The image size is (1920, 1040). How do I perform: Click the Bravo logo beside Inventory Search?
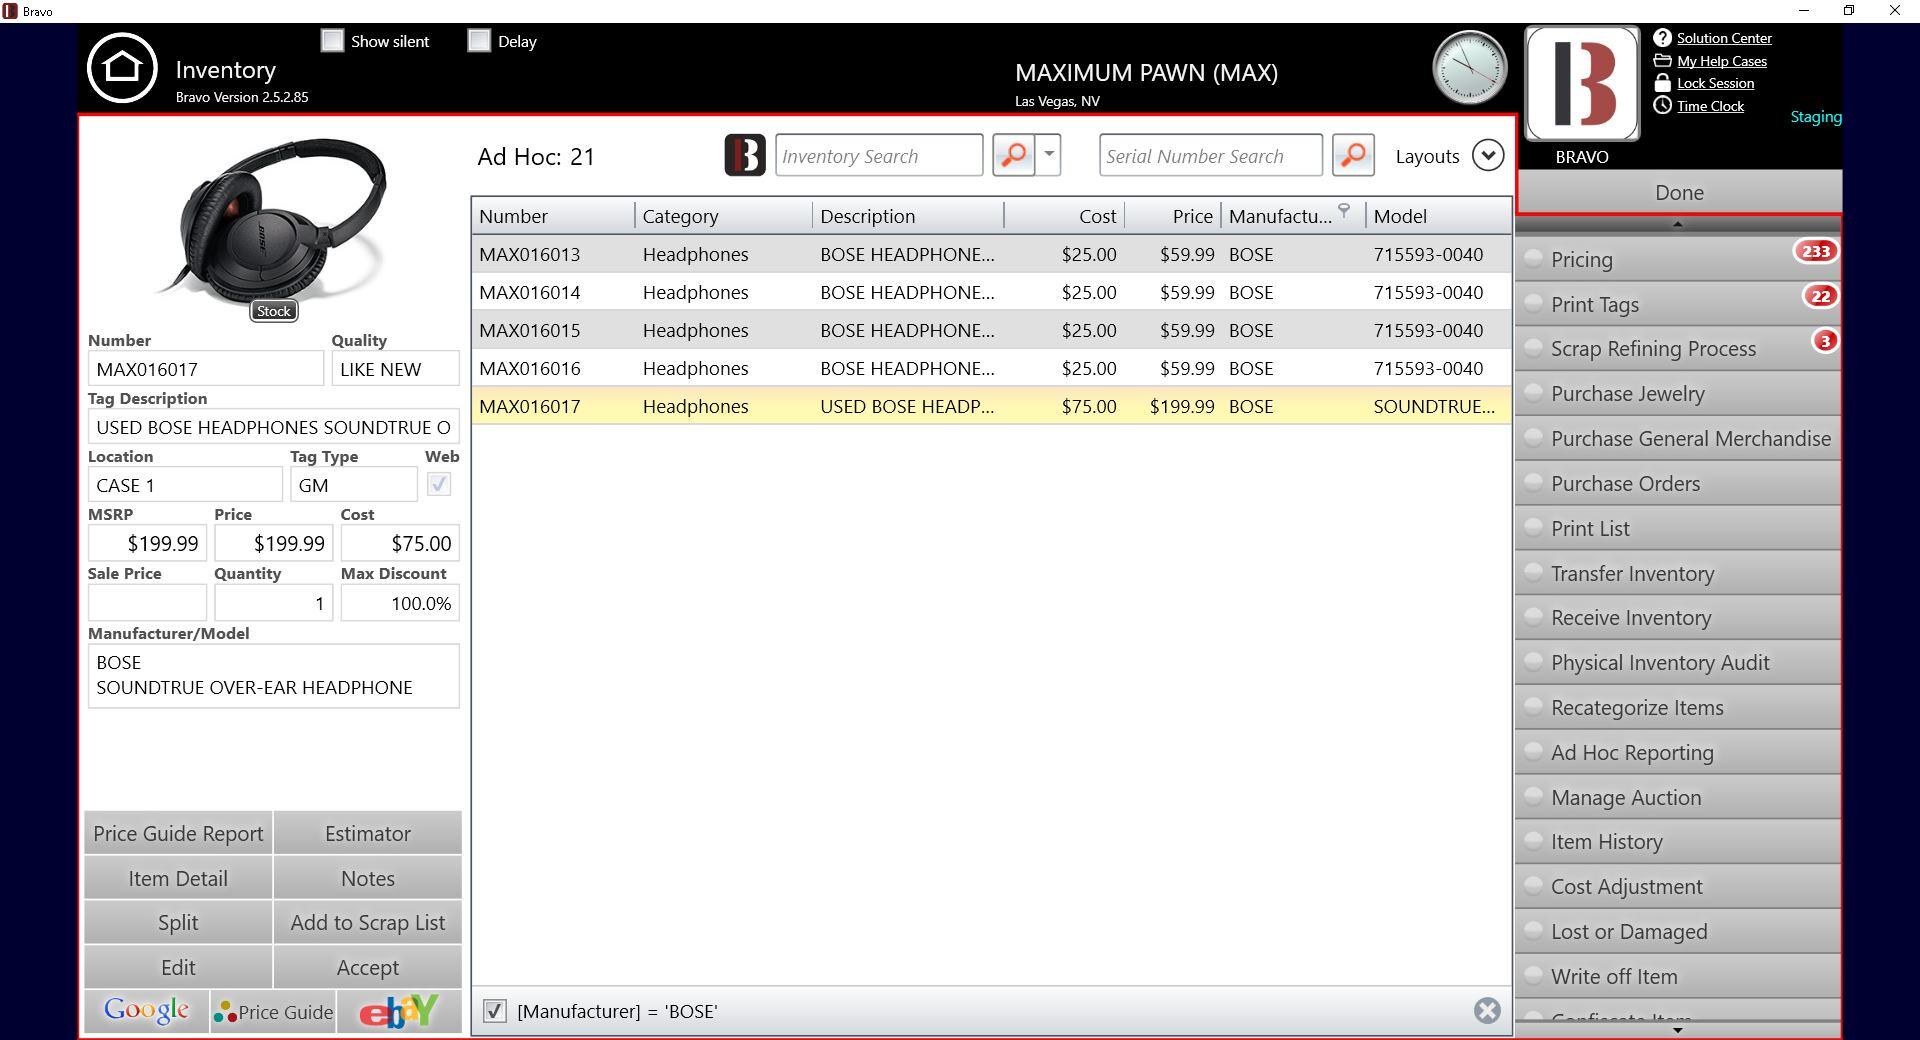745,155
